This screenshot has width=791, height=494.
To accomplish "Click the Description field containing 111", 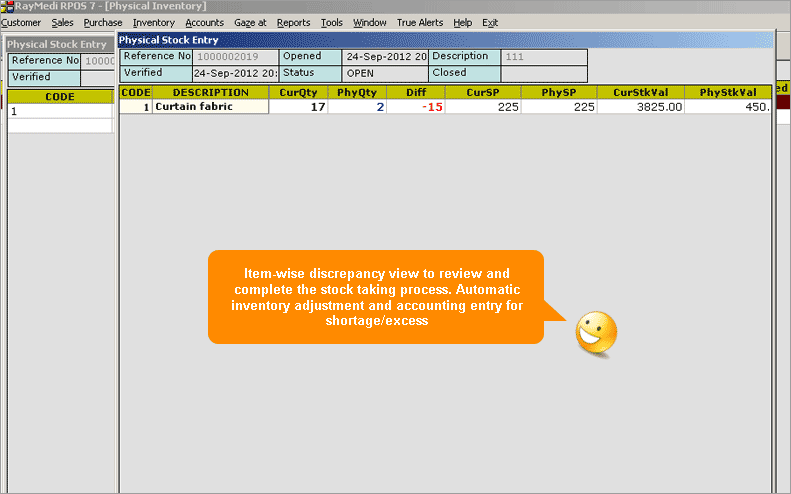I will click(x=543, y=57).
